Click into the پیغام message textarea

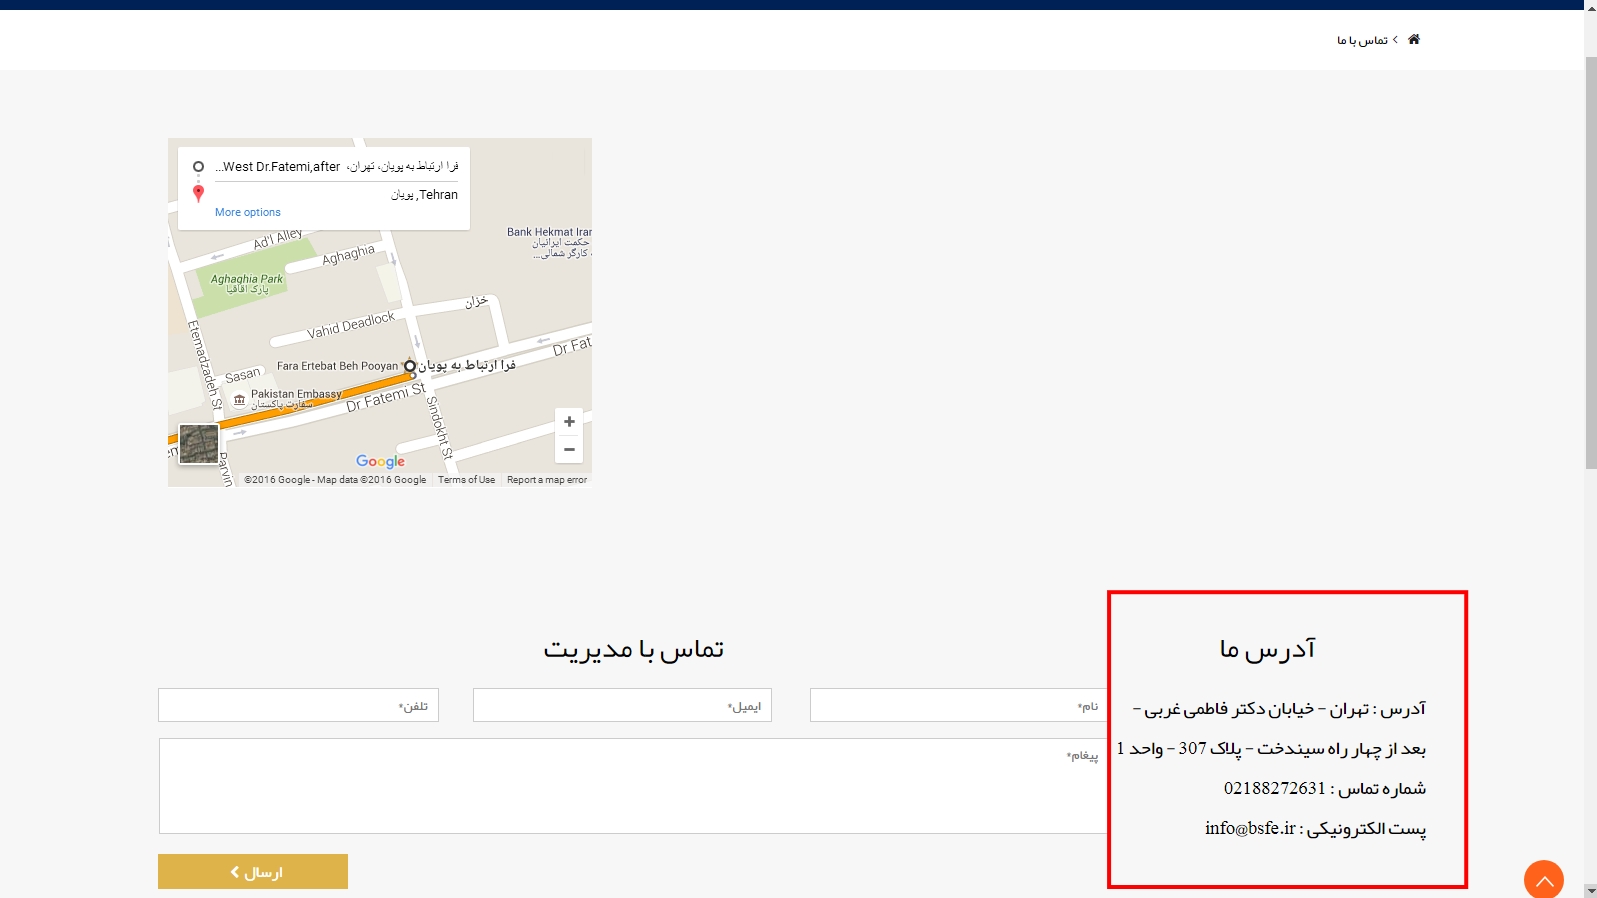[x=633, y=786]
